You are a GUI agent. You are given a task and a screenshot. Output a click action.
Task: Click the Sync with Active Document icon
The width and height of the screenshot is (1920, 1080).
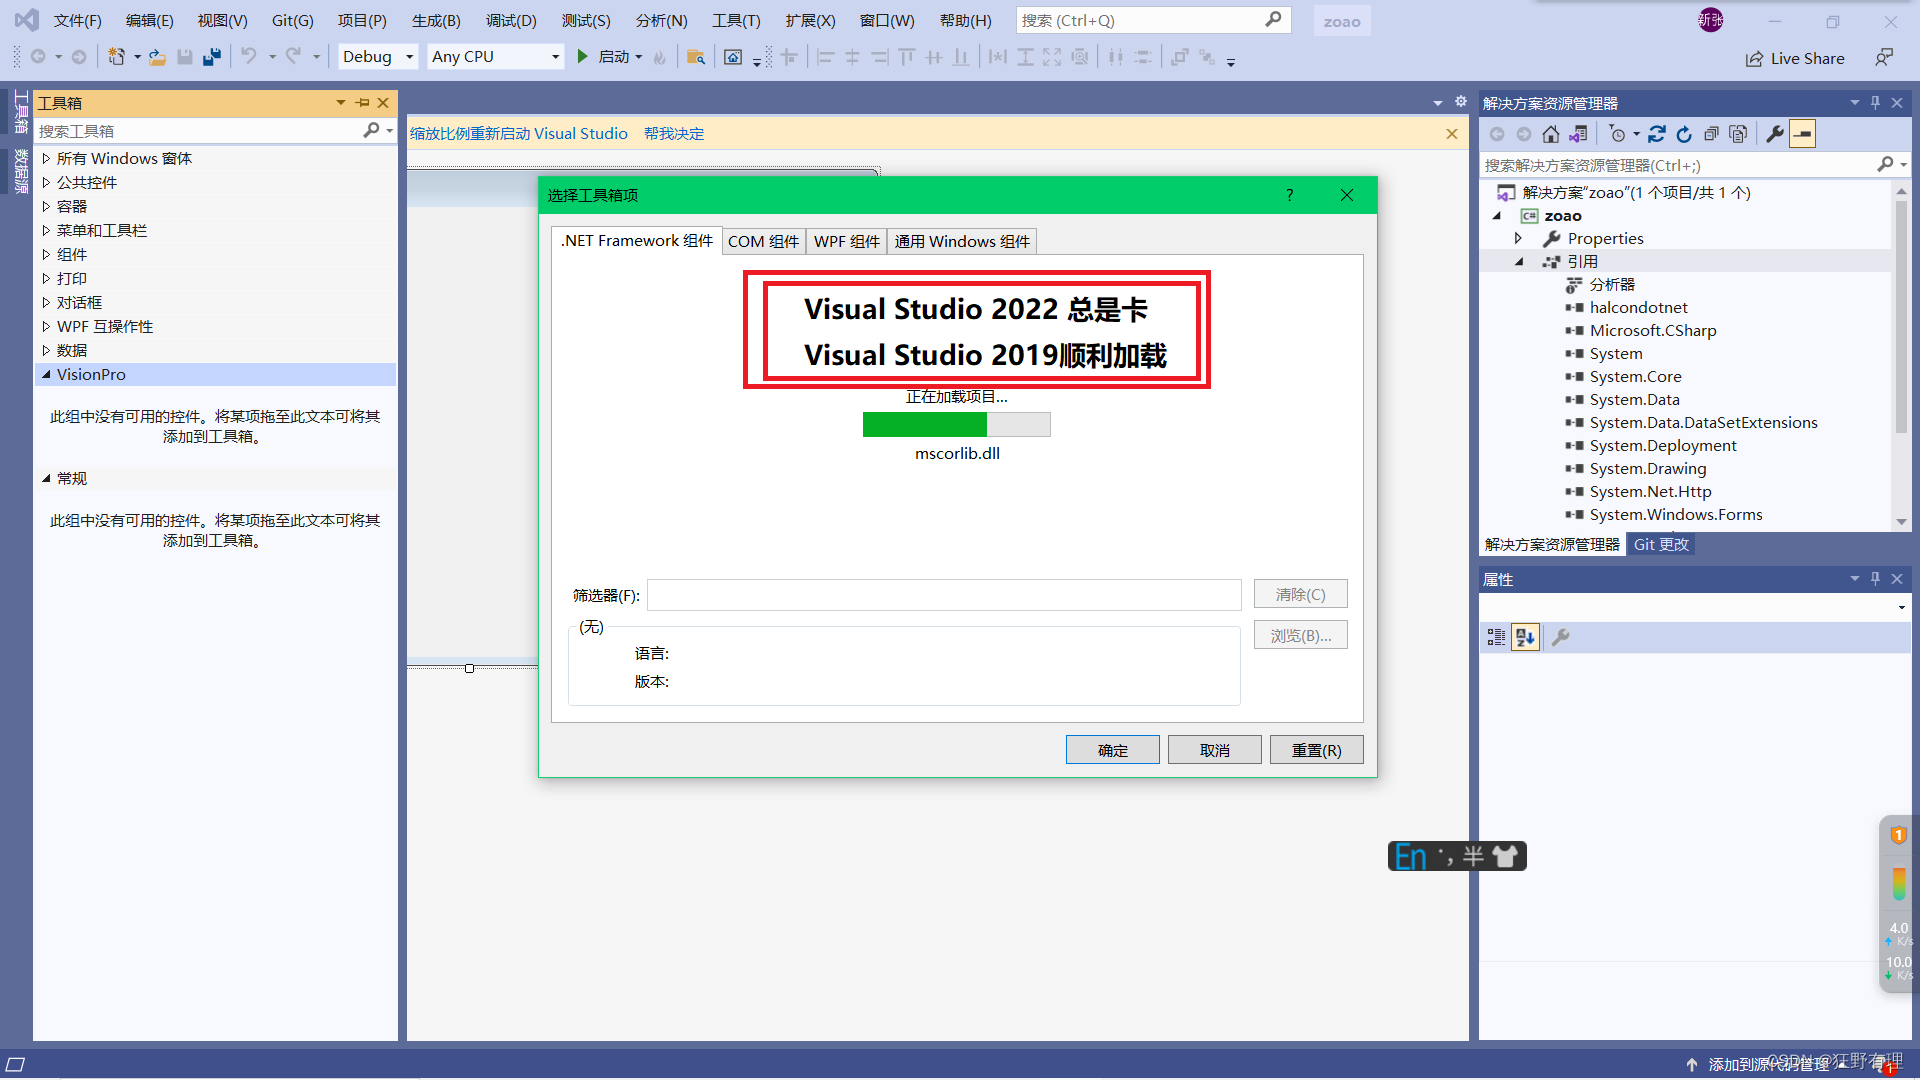1657,134
